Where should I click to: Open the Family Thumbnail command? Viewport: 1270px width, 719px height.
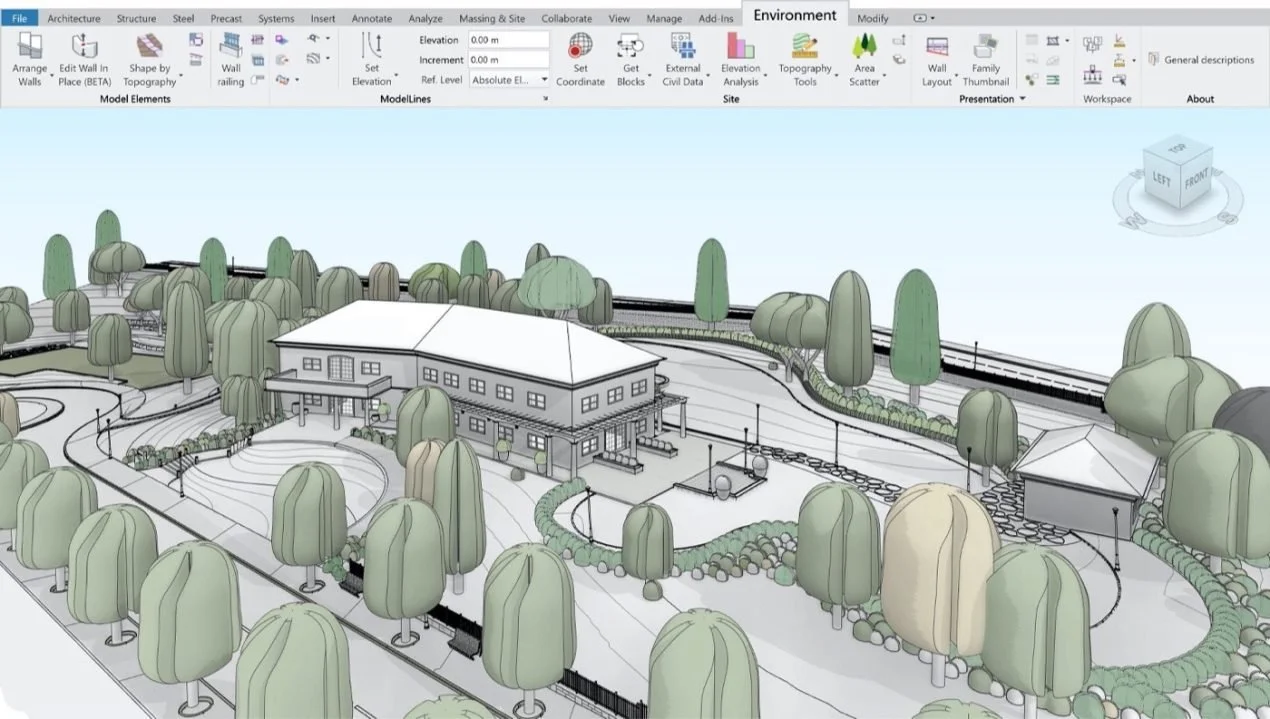pyautogui.click(x=986, y=60)
